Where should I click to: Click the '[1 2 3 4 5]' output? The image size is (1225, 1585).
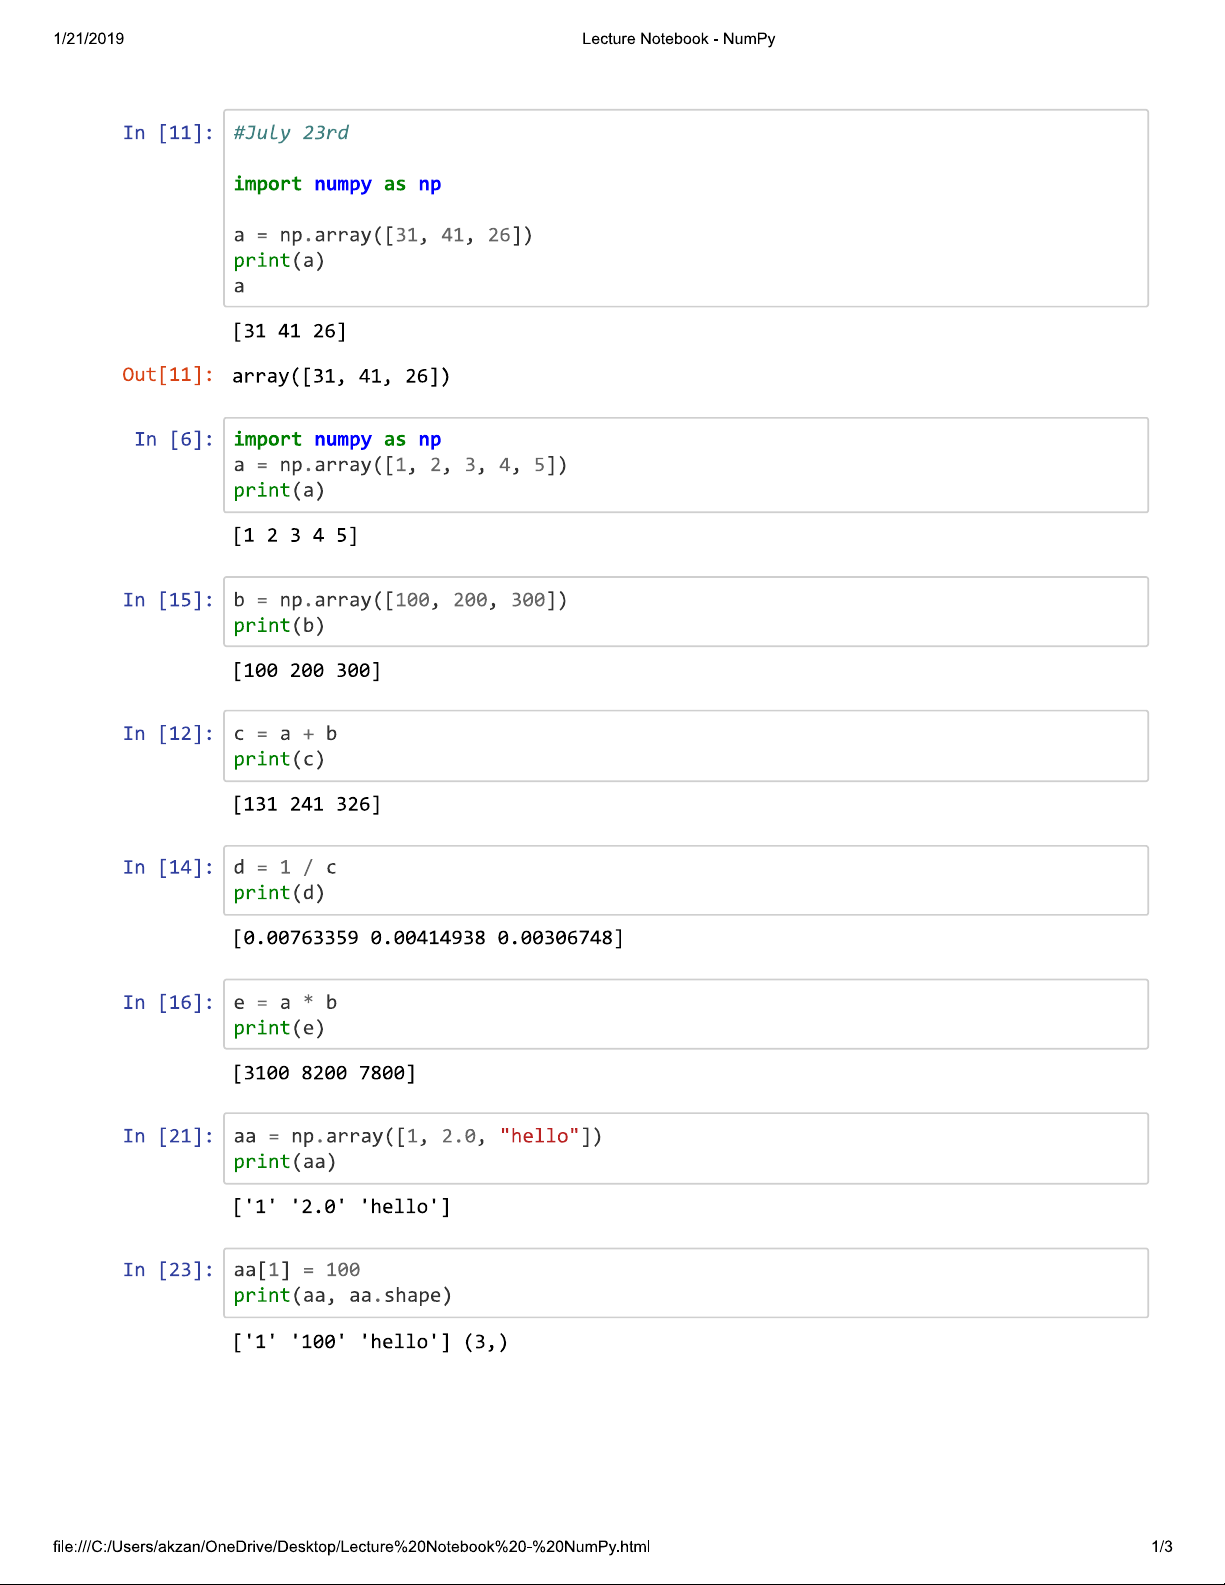point(295,536)
